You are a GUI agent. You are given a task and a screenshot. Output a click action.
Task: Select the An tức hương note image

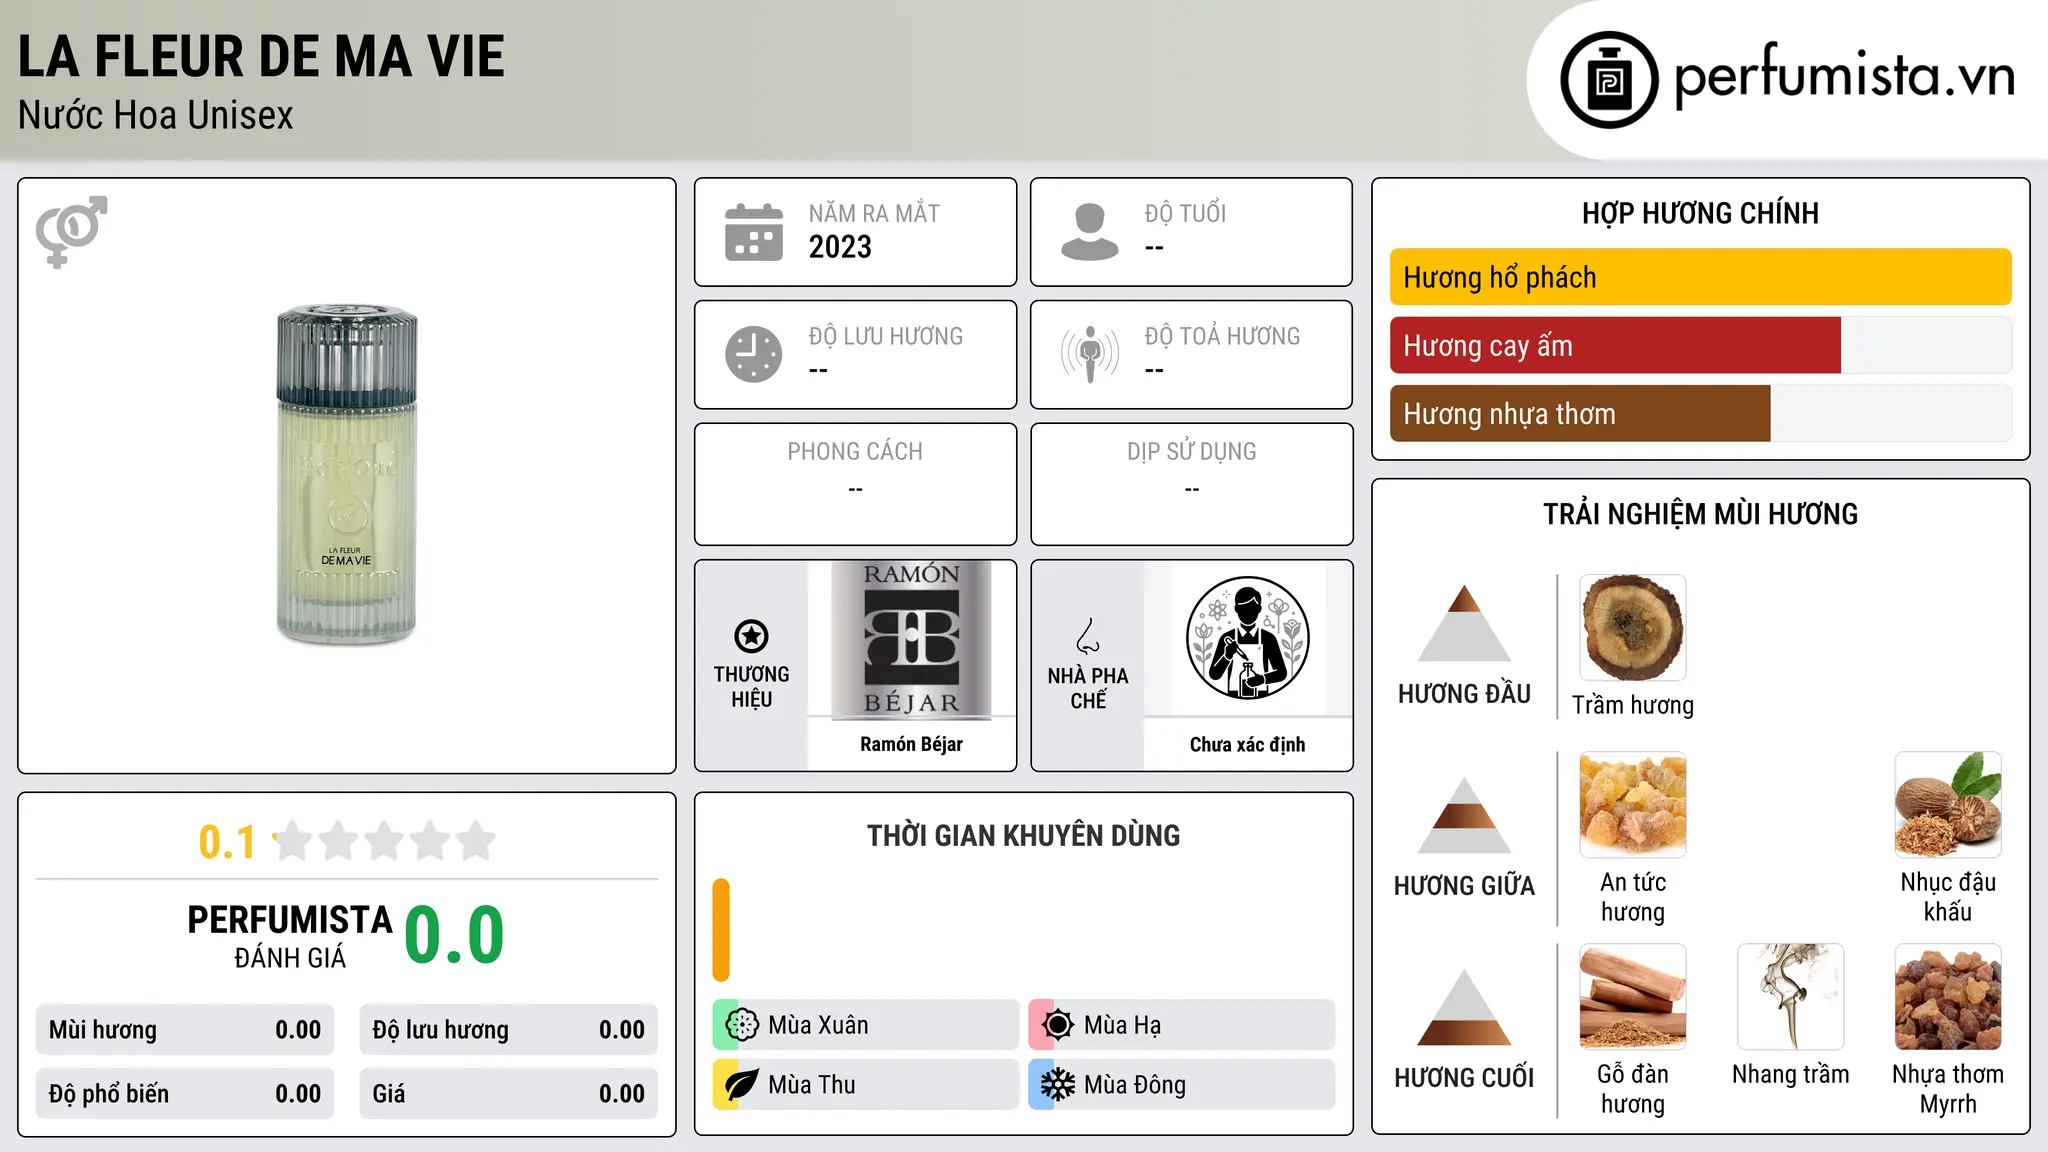click(1633, 805)
